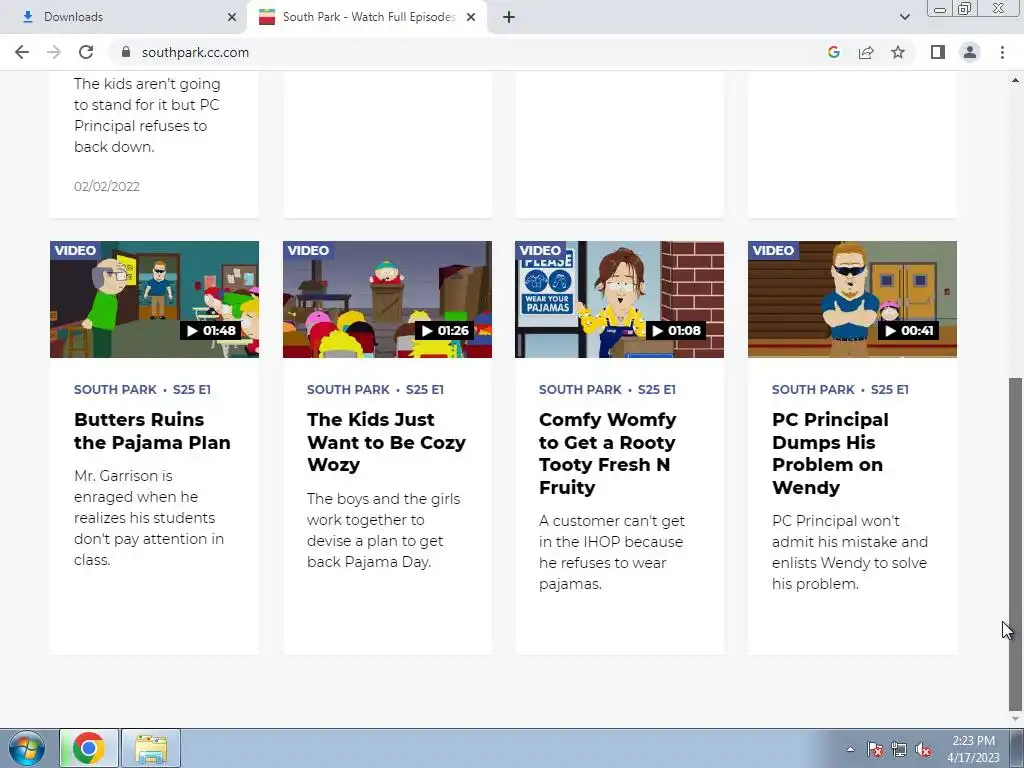
Task: Open the Cartman podium video thumbnail
Action: tap(387, 299)
